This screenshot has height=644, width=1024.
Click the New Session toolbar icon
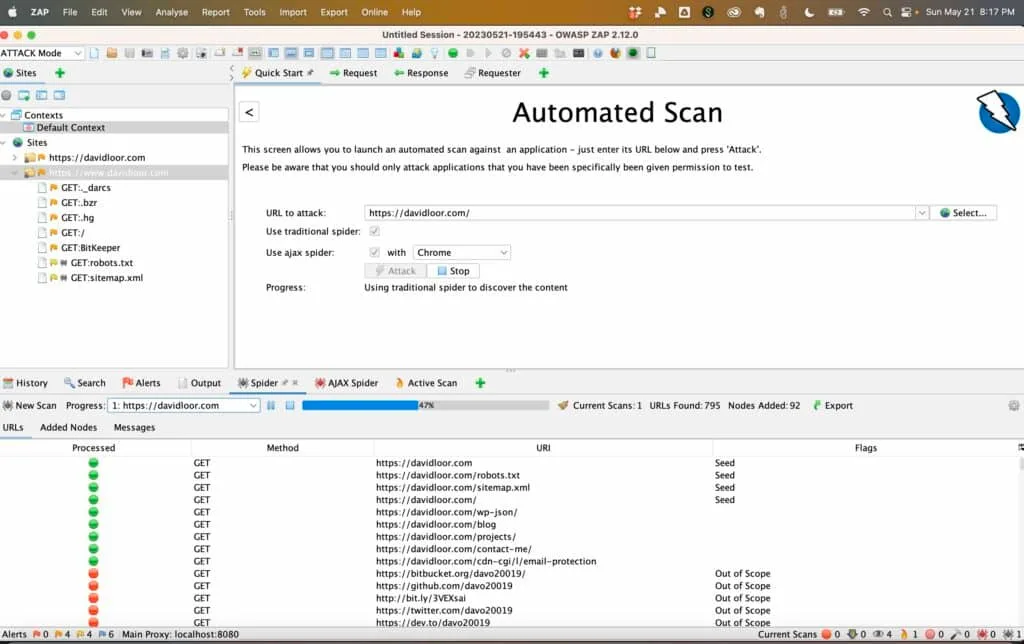95,54
